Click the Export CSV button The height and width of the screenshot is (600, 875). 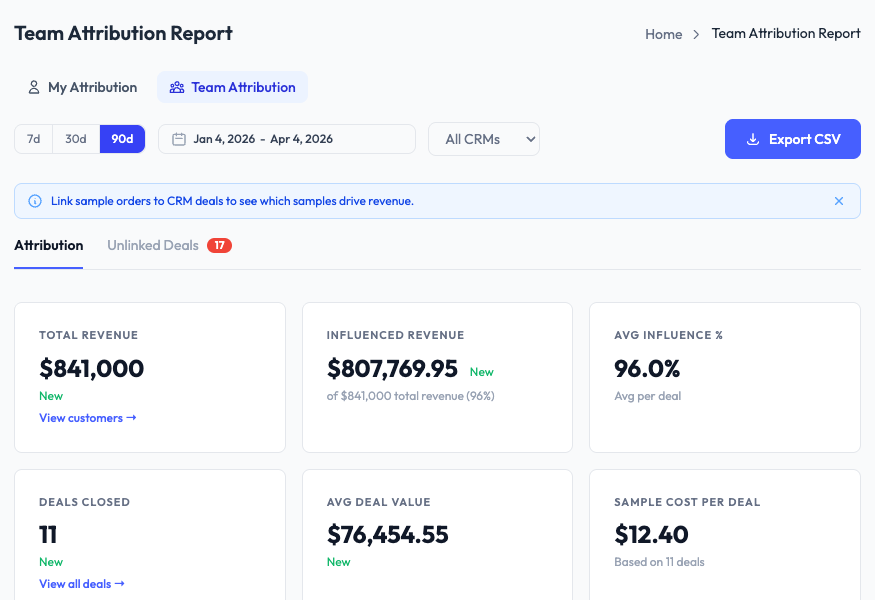click(x=792, y=139)
